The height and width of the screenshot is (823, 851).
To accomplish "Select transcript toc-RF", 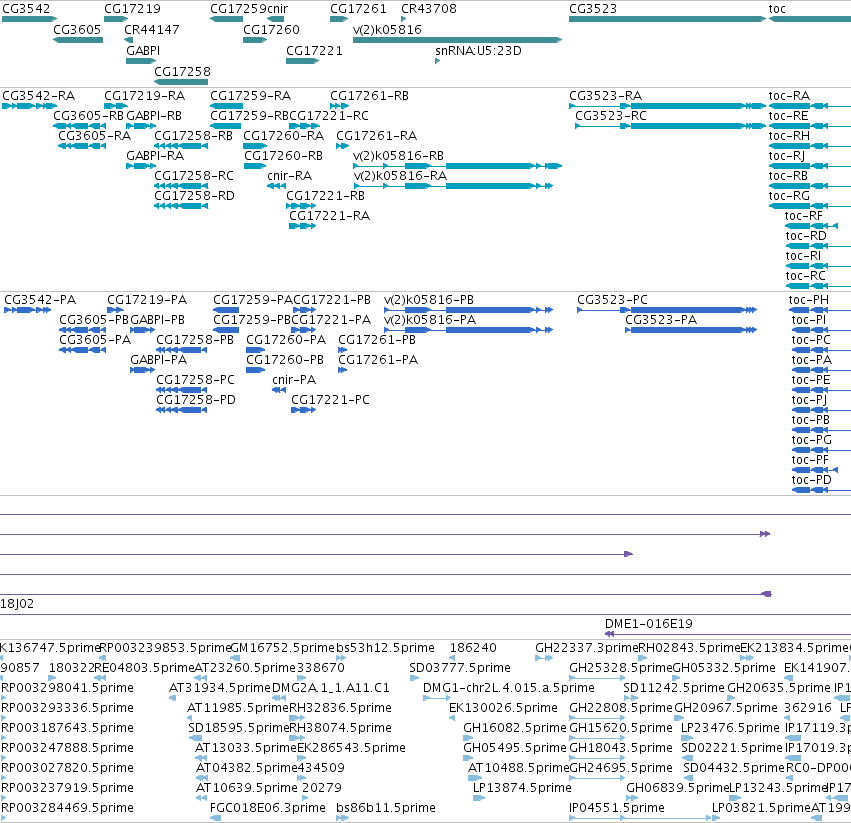I will tap(804, 216).
